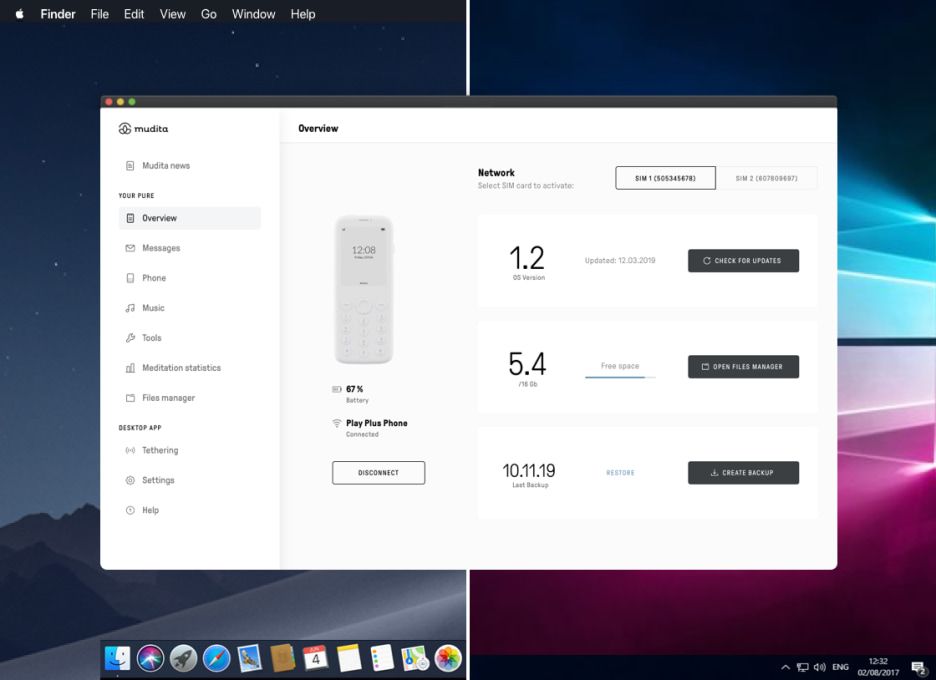Click Create Backup button
The width and height of the screenshot is (936, 680).
(x=743, y=473)
